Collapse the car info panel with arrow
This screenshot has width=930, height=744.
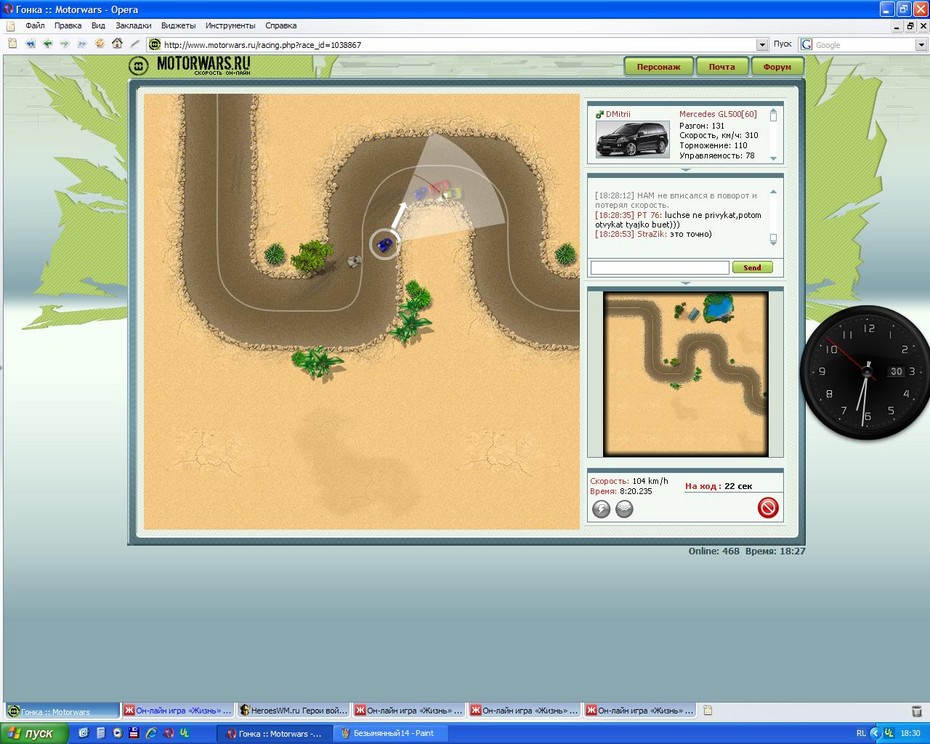point(684,171)
